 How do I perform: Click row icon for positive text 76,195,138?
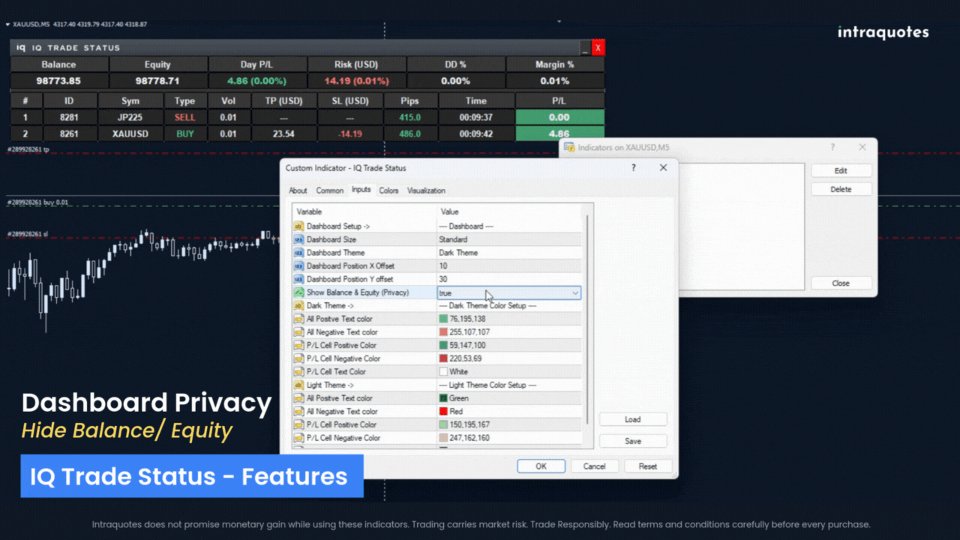pyautogui.click(x=299, y=319)
